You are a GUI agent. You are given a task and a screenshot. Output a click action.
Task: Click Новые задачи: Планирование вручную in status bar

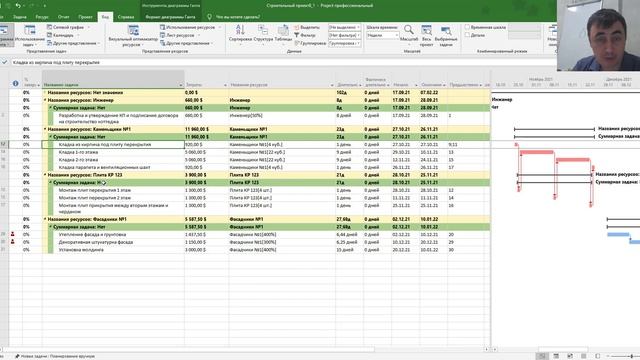coord(55,356)
